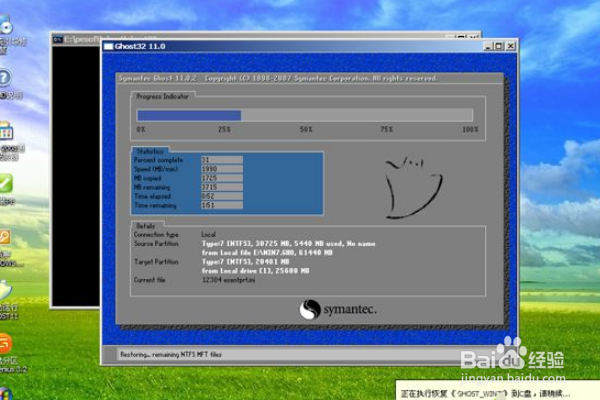Viewport: 600px width, 400px height.
Task: Click the Ghost32 window system menu icon
Action: [x=109, y=46]
